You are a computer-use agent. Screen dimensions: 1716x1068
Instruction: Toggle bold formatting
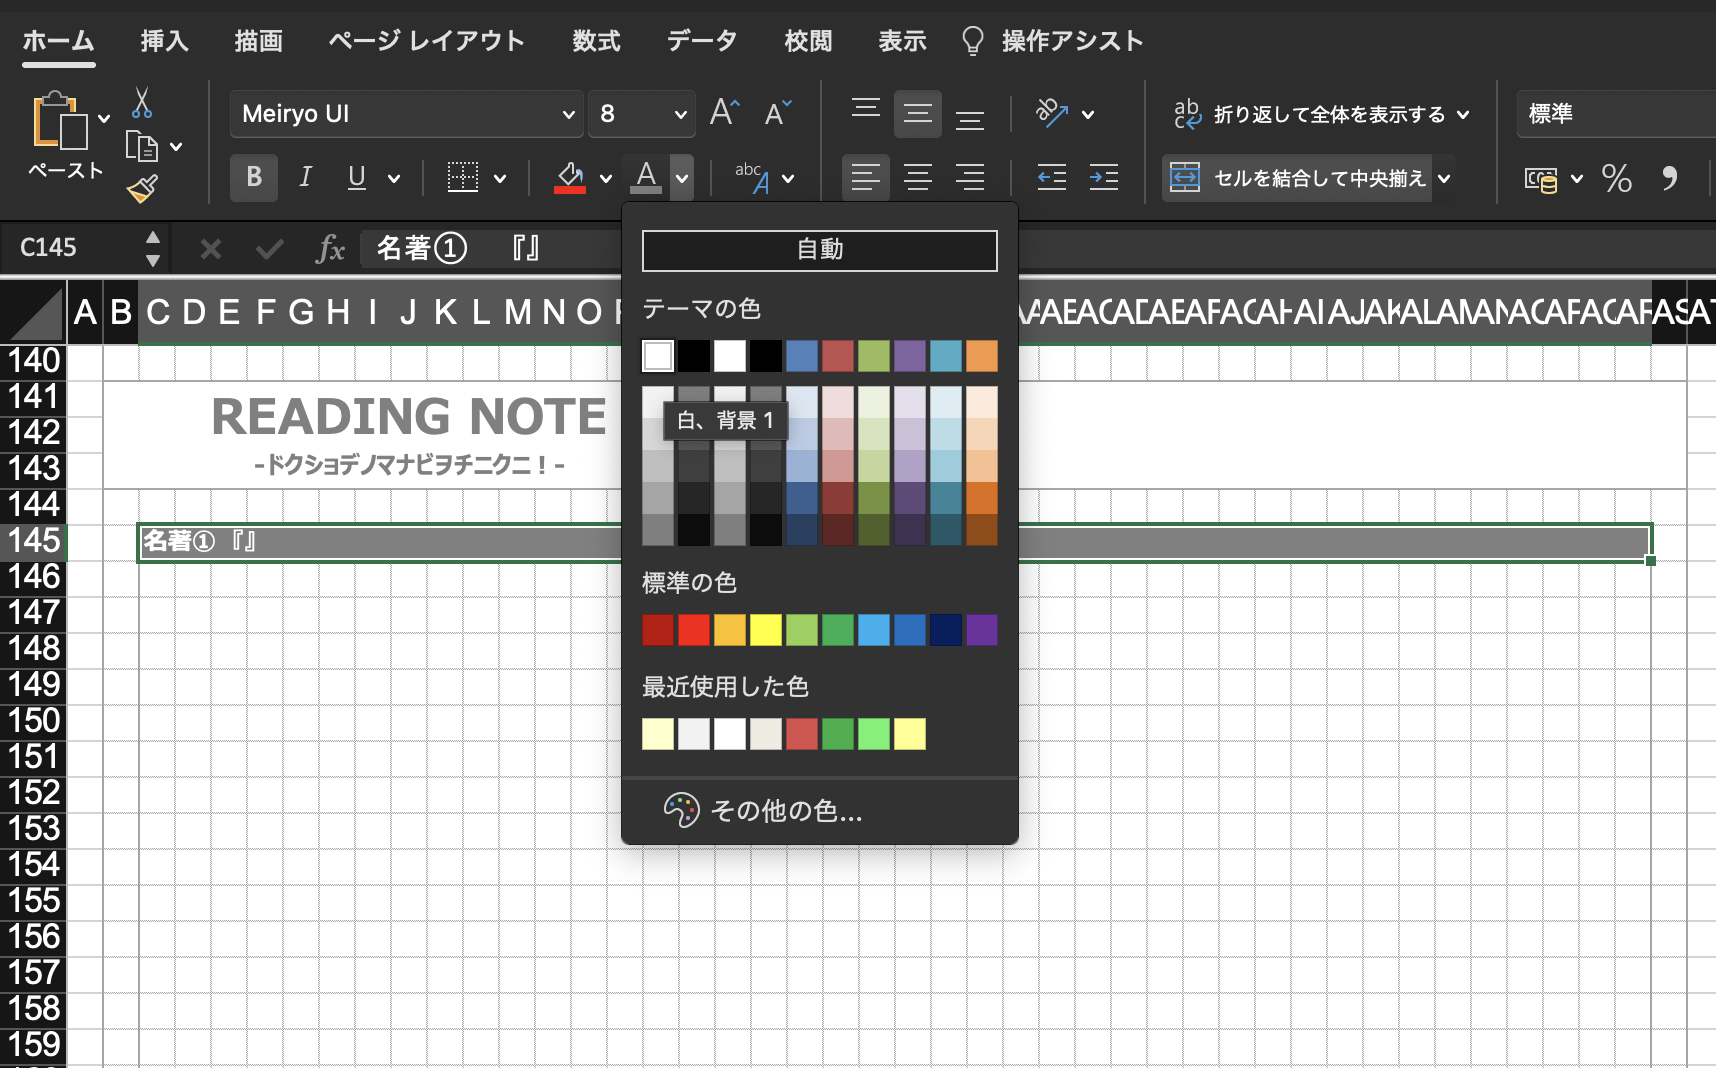click(x=254, y=178)
